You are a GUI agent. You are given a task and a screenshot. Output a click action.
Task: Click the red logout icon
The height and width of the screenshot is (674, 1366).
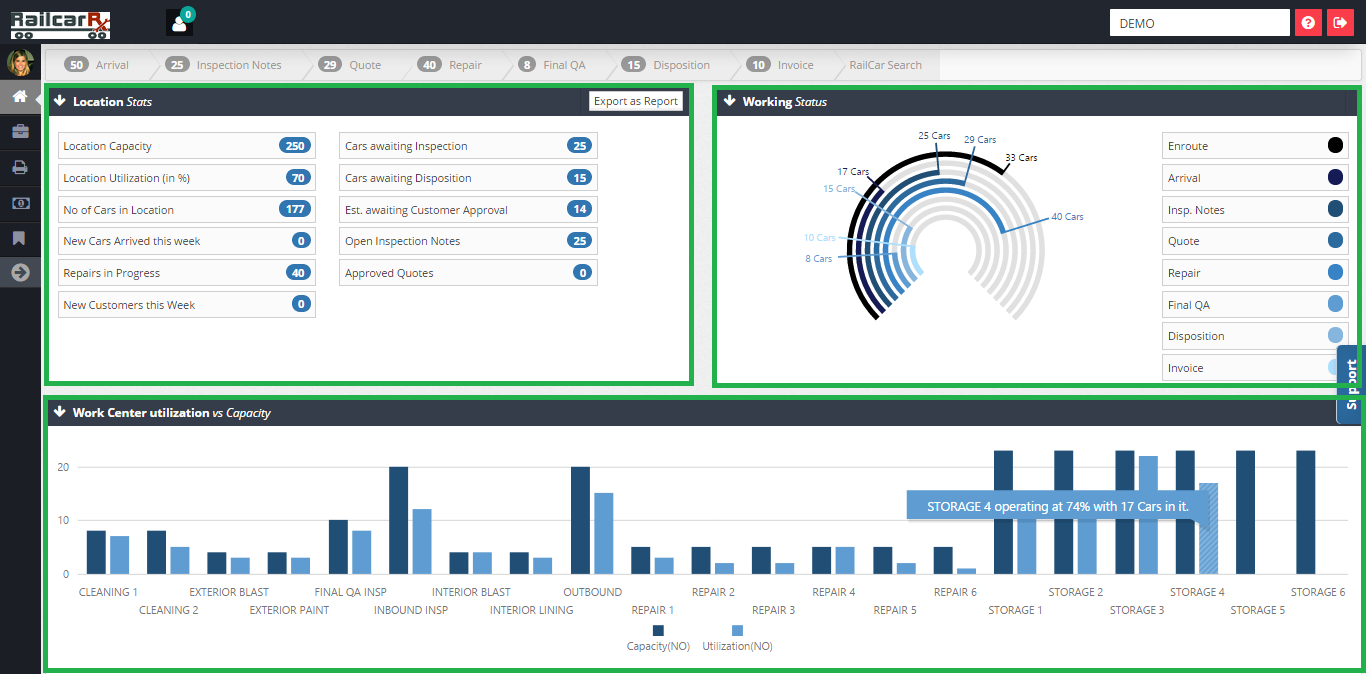pos(1340,22)
